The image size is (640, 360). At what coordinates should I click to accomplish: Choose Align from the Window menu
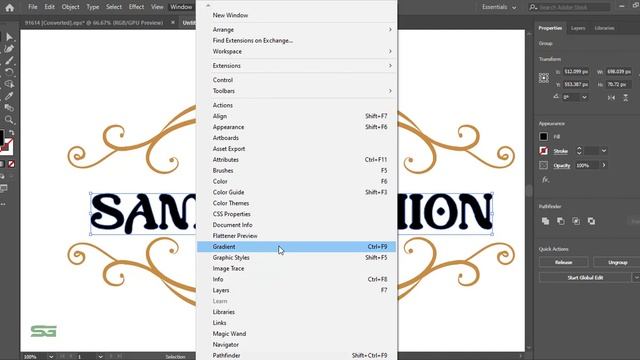[x=296, y=116]
